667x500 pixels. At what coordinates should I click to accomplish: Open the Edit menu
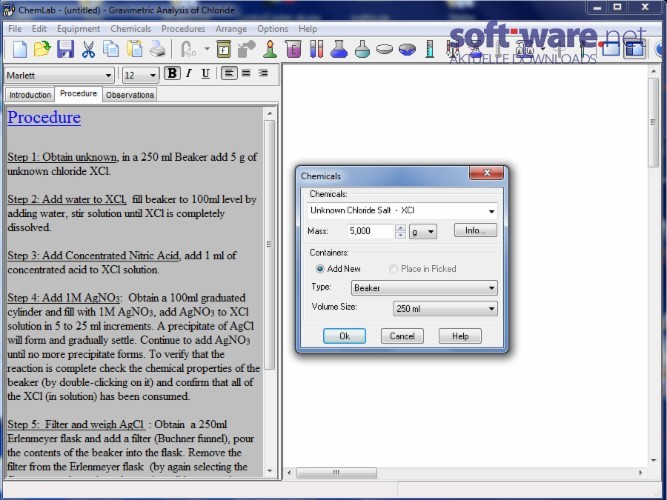pyautogui.click(x=39, y=29)
